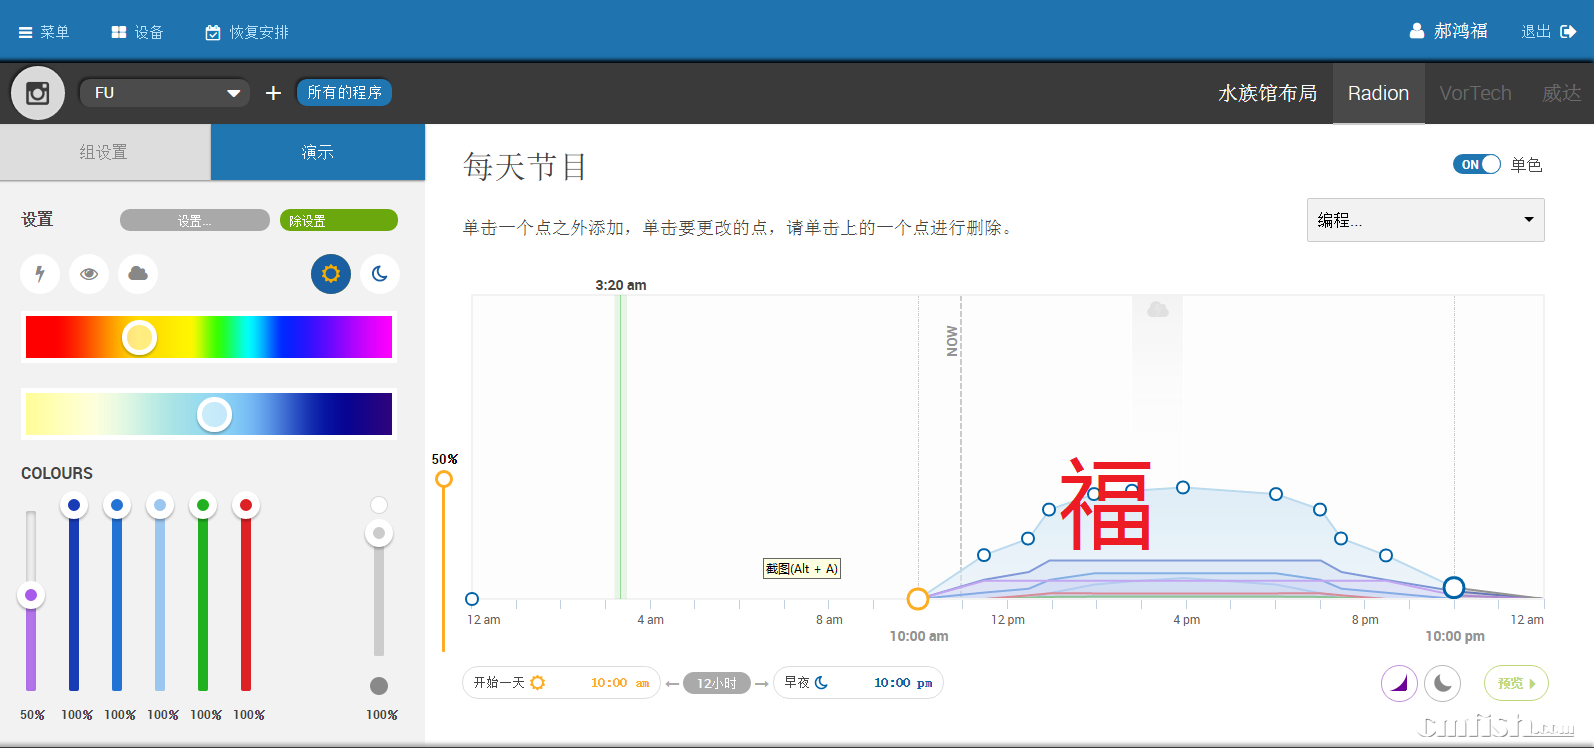This screenshot has width=1594, height=748.
Task: Open the 编程... dropdown
Action: 1426,220
